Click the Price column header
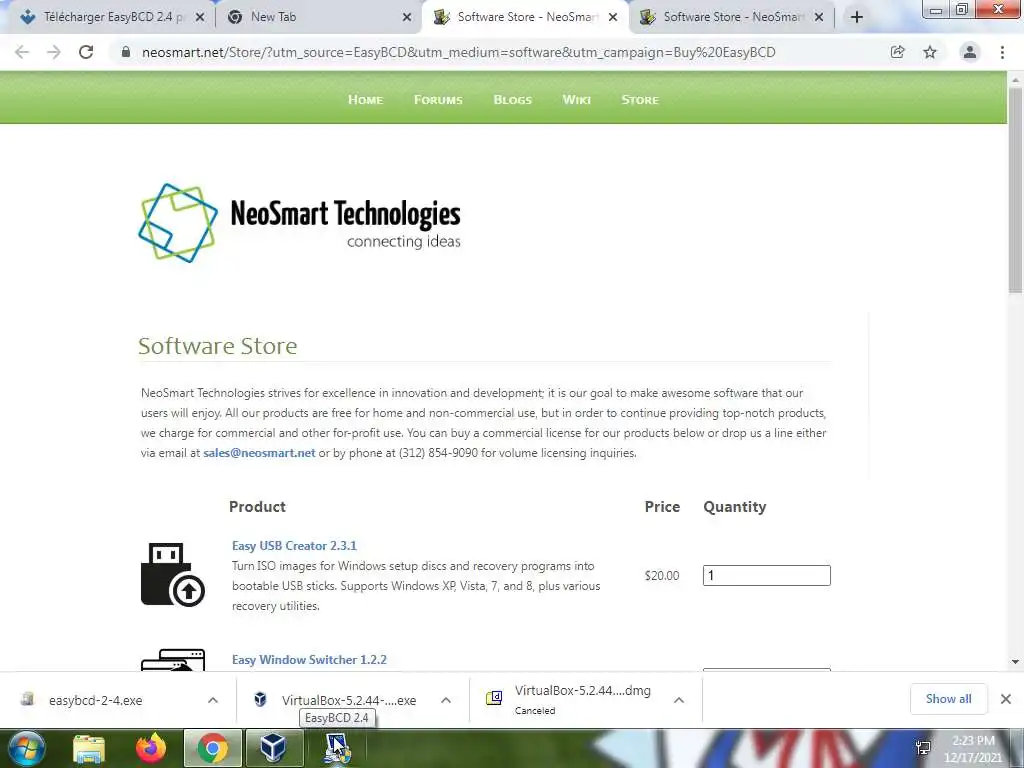Screen dimensions: 1024x768 (662, 507)
